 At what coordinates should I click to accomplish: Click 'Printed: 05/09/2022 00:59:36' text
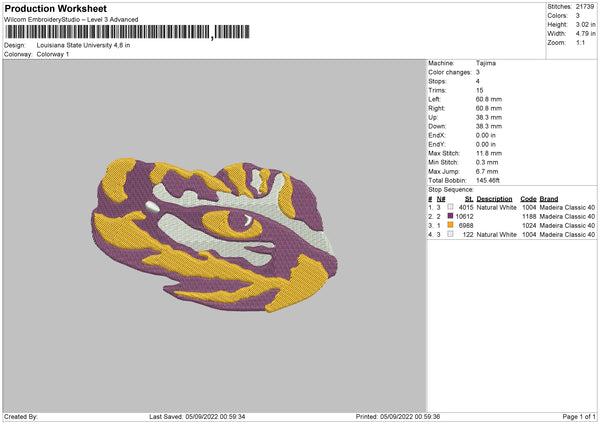tap(398, 417)
